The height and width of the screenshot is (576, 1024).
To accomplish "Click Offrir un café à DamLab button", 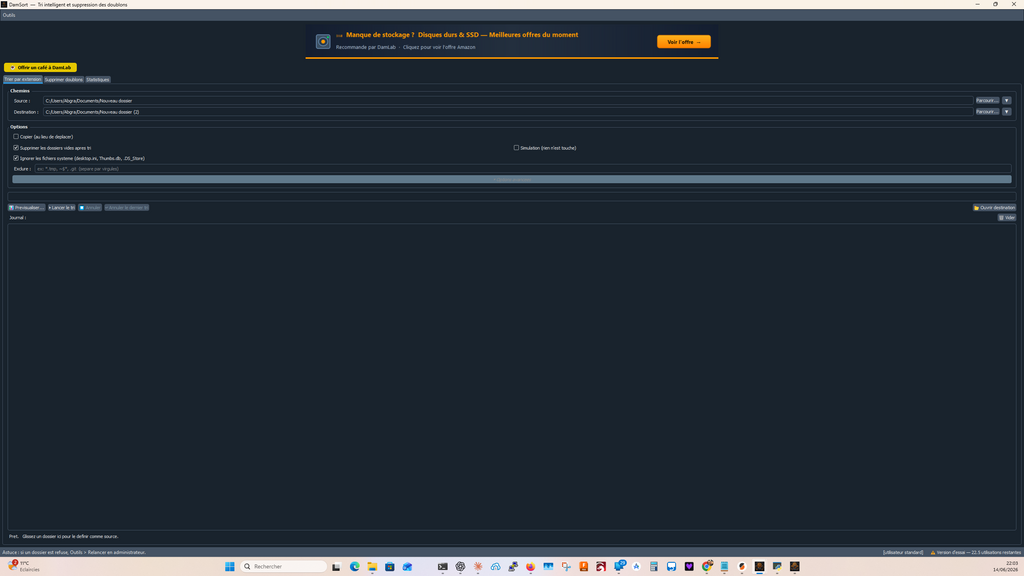I will (40, 67).
